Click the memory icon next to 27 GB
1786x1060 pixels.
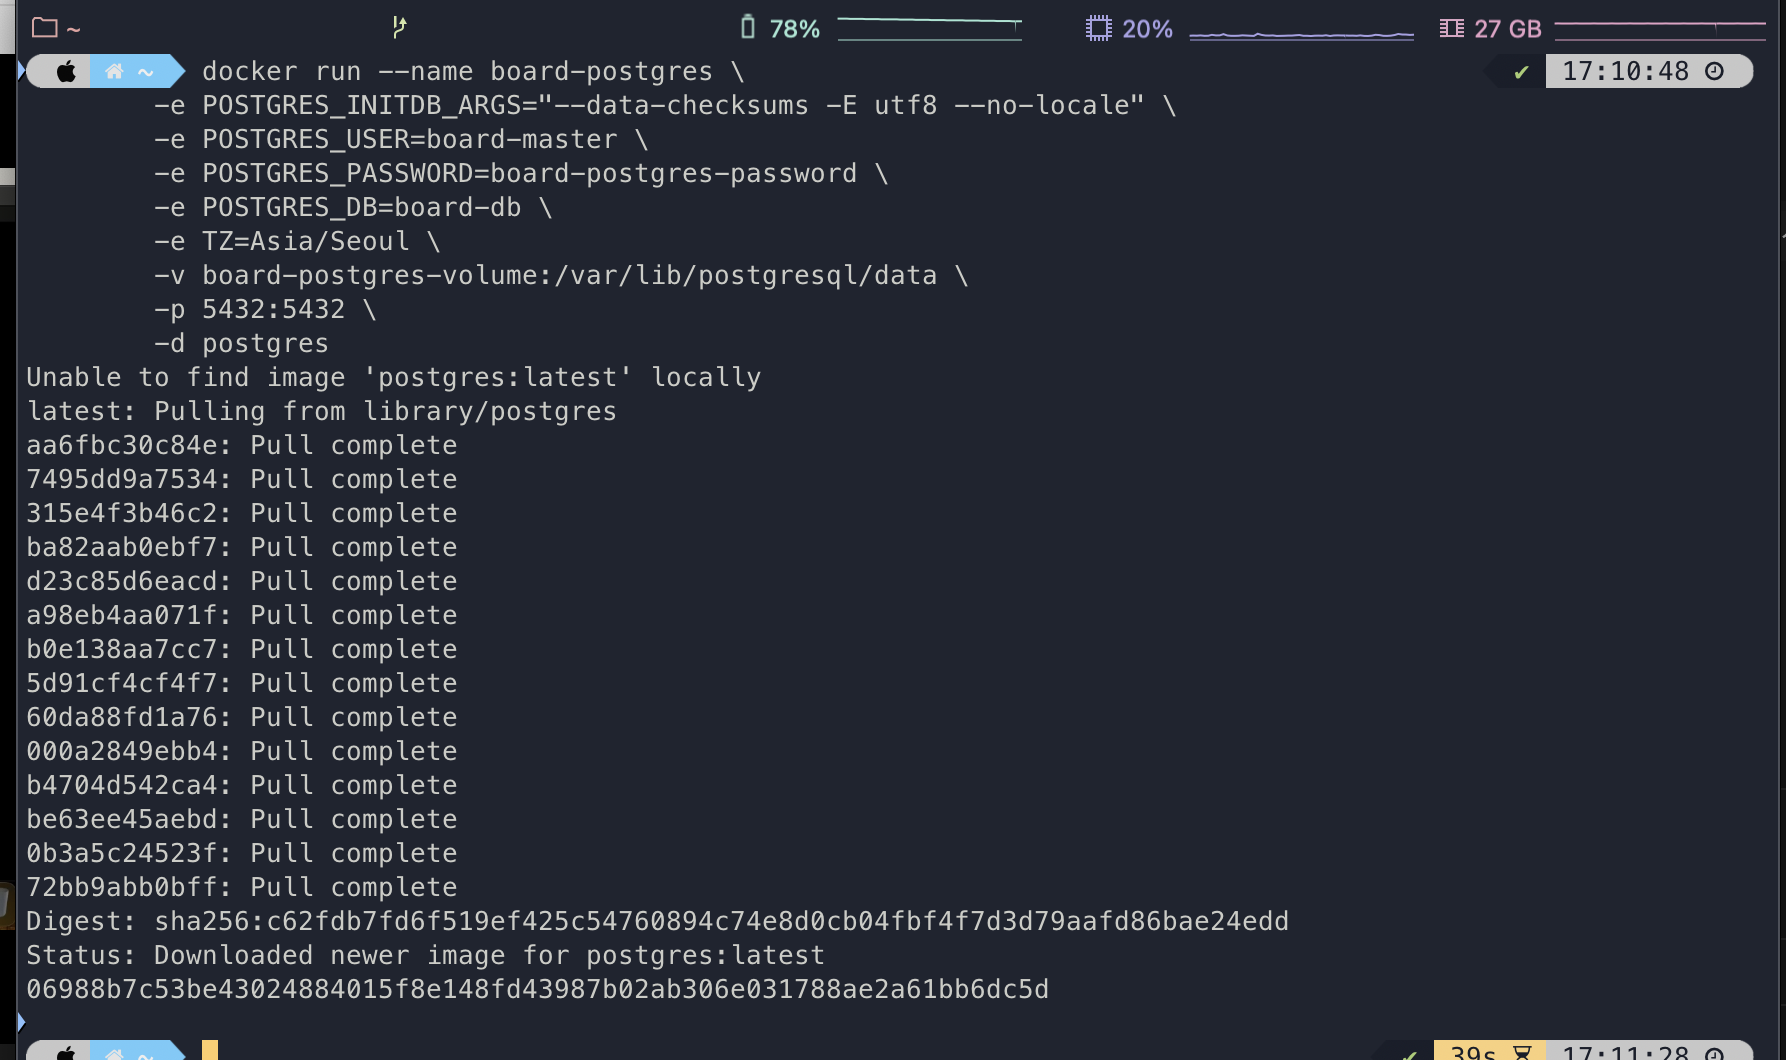coord(1451,28)
